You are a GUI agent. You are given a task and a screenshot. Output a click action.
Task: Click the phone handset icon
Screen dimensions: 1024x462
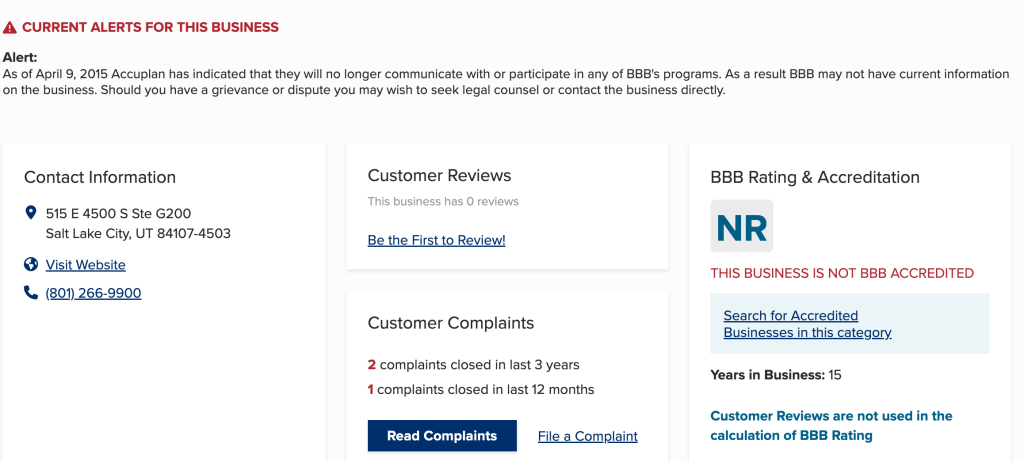point(30,293)
